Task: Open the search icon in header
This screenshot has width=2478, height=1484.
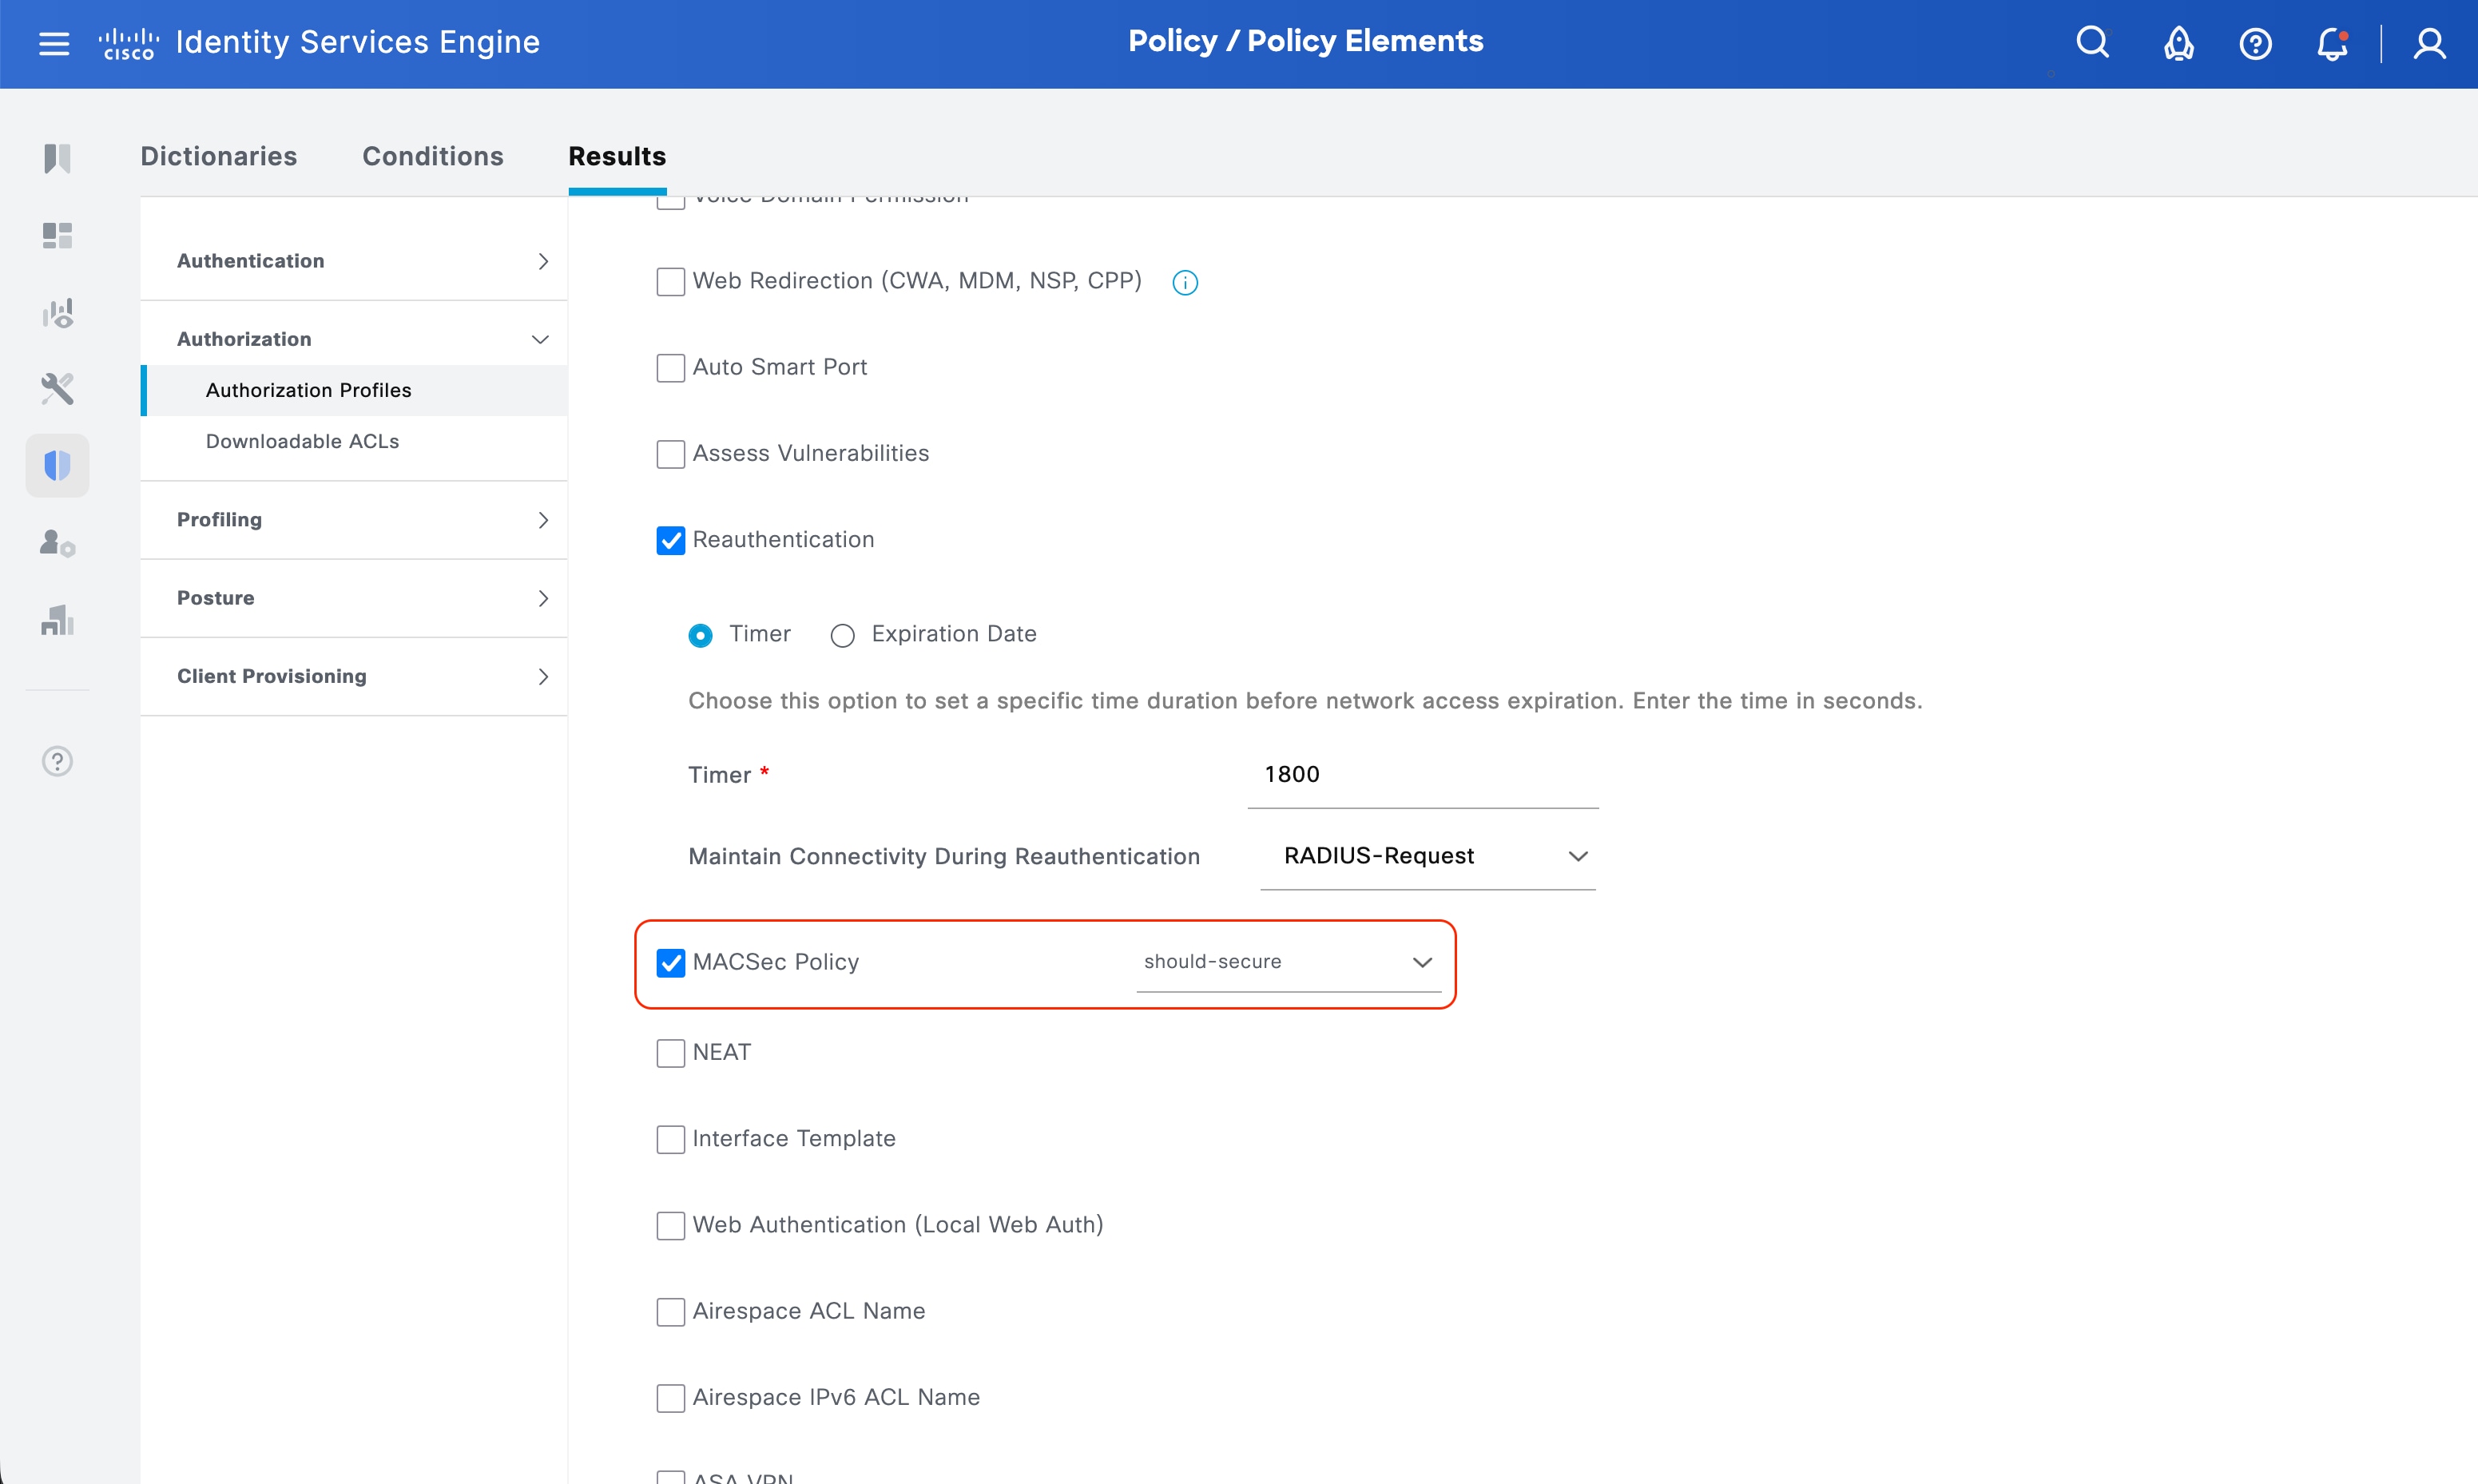Action: click(x=2092, y=43)
